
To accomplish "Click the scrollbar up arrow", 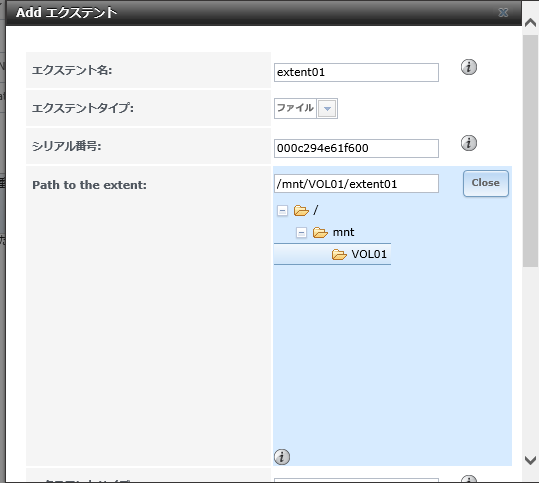I will [x=530, y=23].
